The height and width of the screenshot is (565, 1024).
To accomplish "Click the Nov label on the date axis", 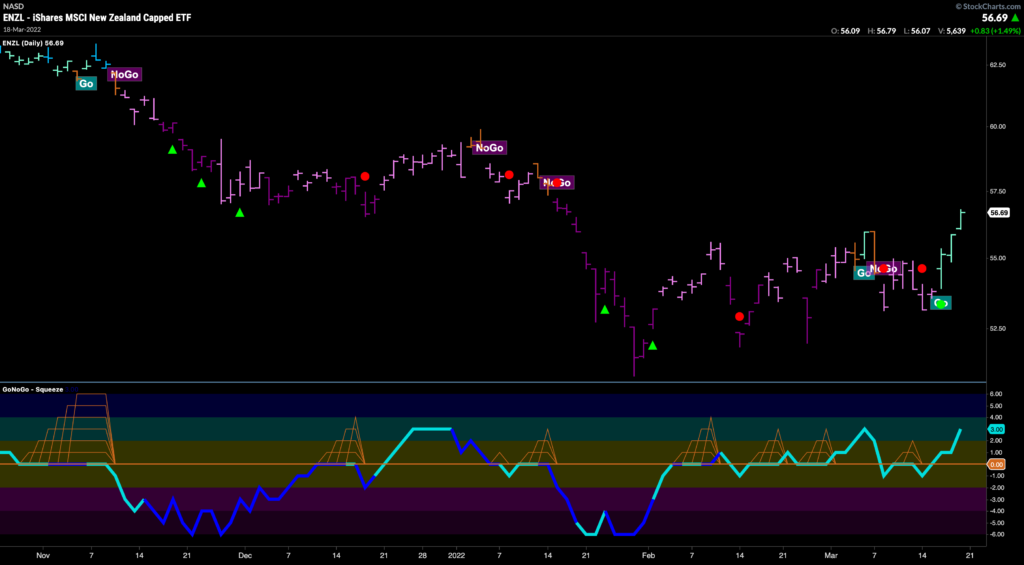I will (43, 556).
